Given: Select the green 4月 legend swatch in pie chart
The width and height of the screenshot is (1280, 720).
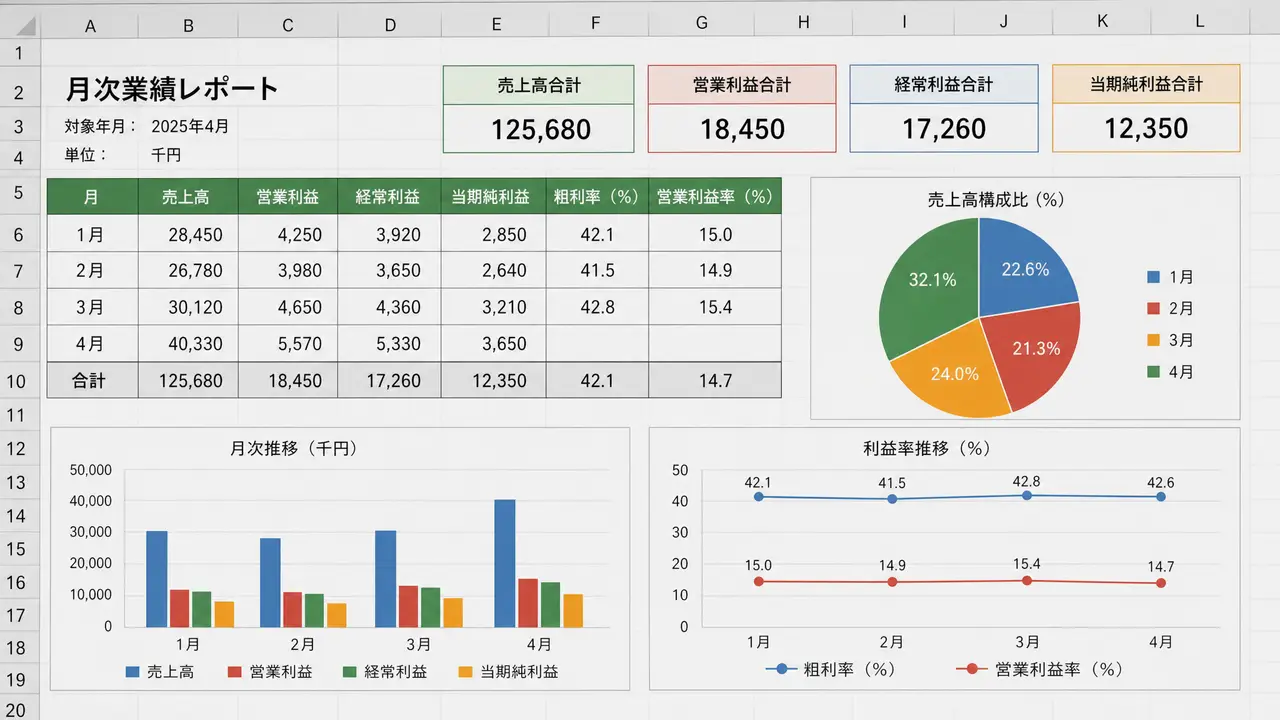Looking at the screenshot, I should coord(1154,372).
